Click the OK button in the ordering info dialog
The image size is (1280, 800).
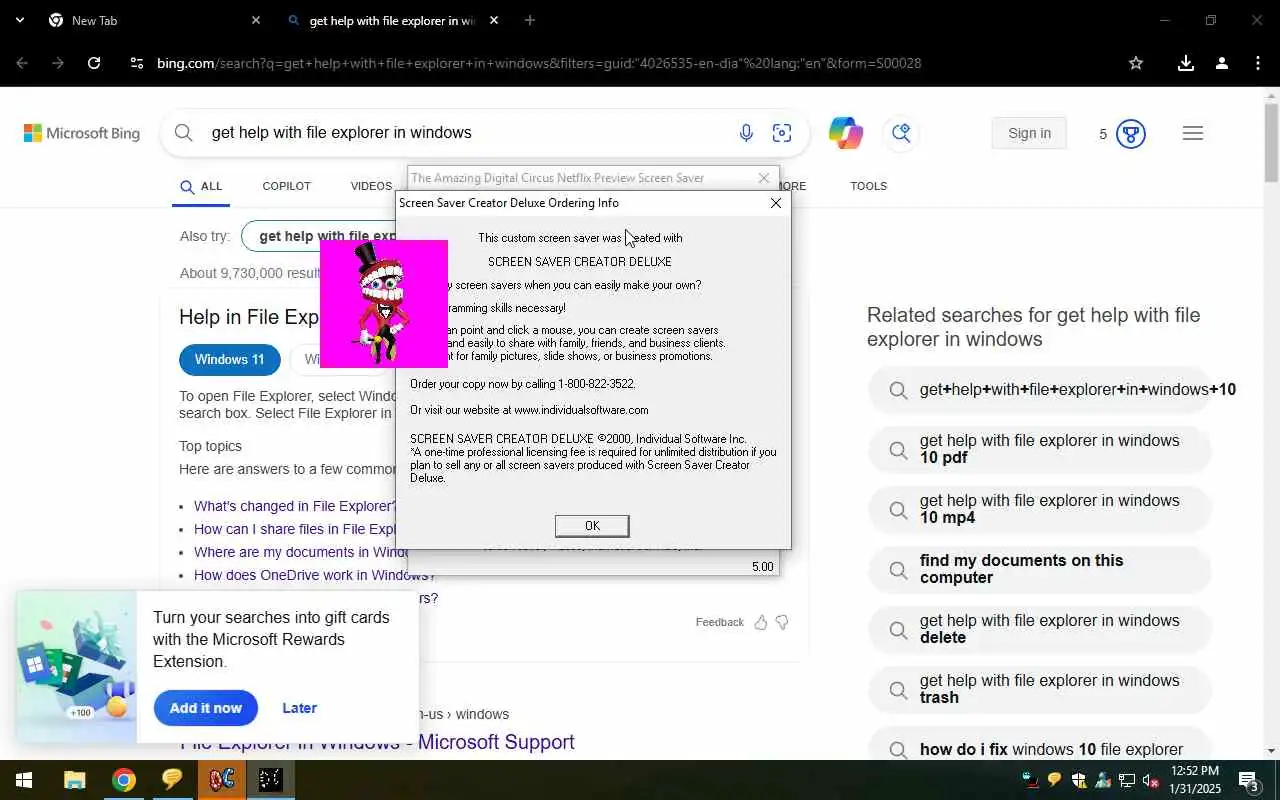click(592, 526)
